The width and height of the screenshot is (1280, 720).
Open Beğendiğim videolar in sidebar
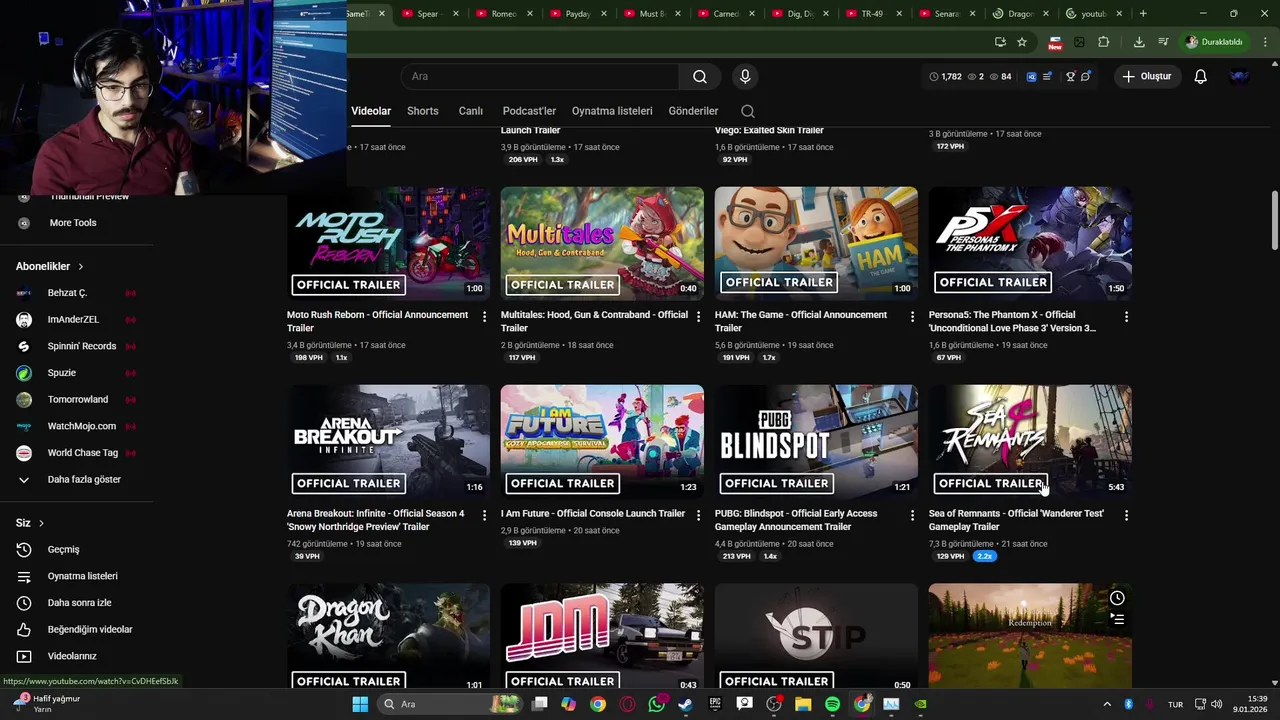coord(90,629)
